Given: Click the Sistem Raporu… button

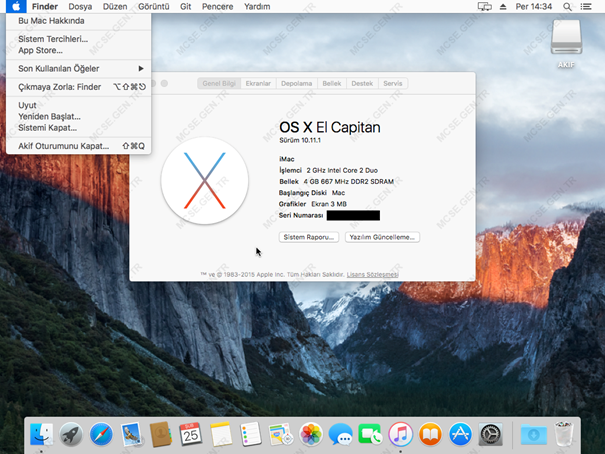Looking at the screenshot, I should tap(309, 237).
